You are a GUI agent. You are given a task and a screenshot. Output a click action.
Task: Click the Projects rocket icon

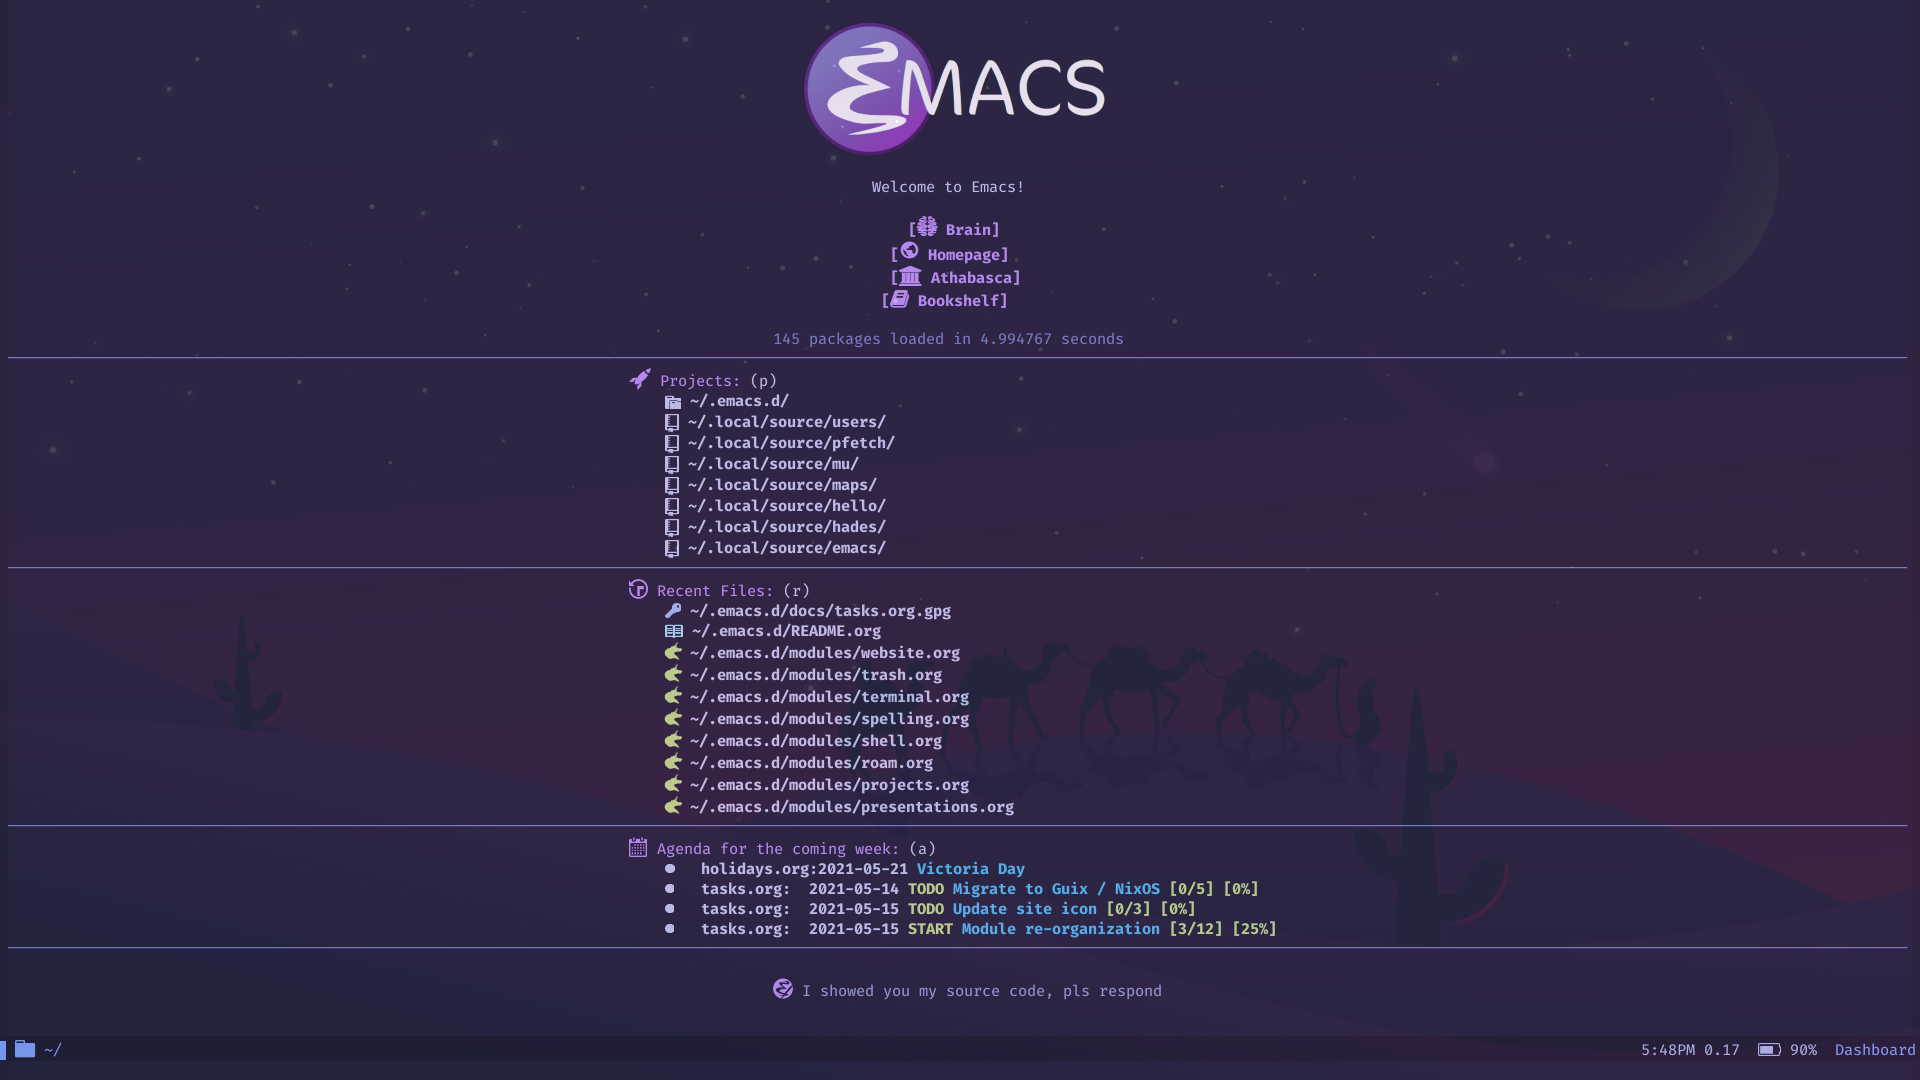point(638,380)
